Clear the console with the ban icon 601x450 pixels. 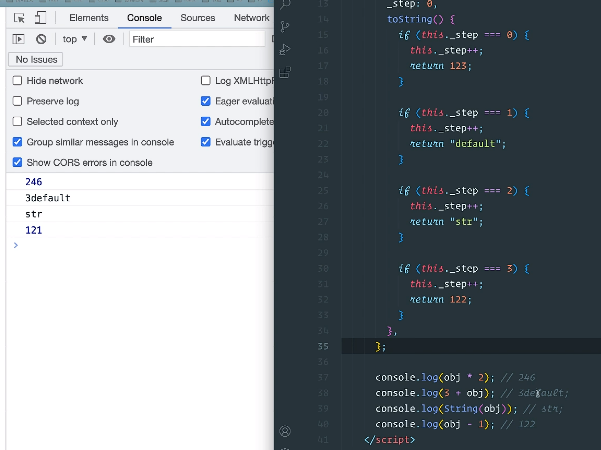click(x=41, y=39)
